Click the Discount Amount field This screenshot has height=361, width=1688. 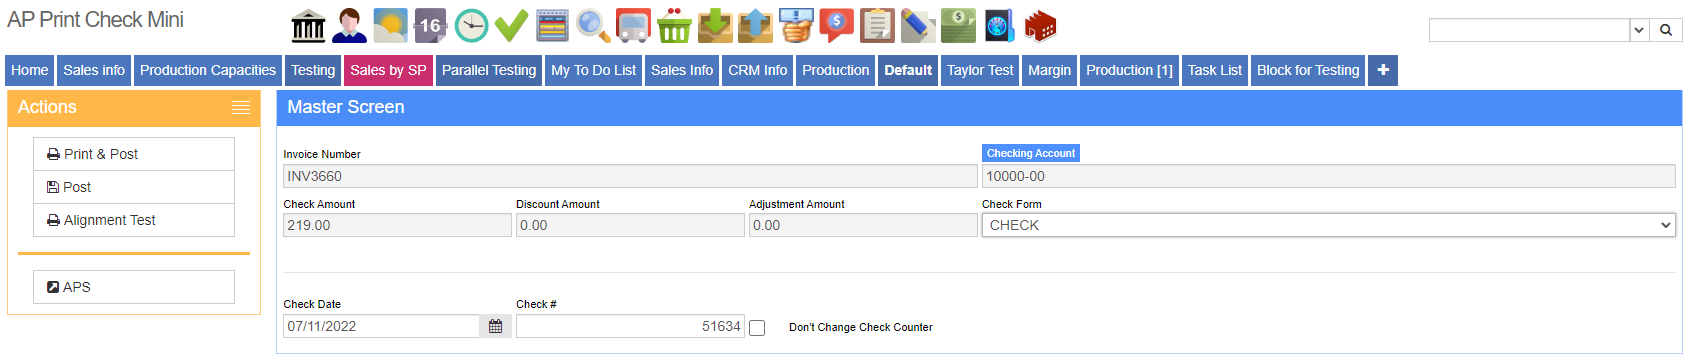pyautogui.click(x=630, y=225)
